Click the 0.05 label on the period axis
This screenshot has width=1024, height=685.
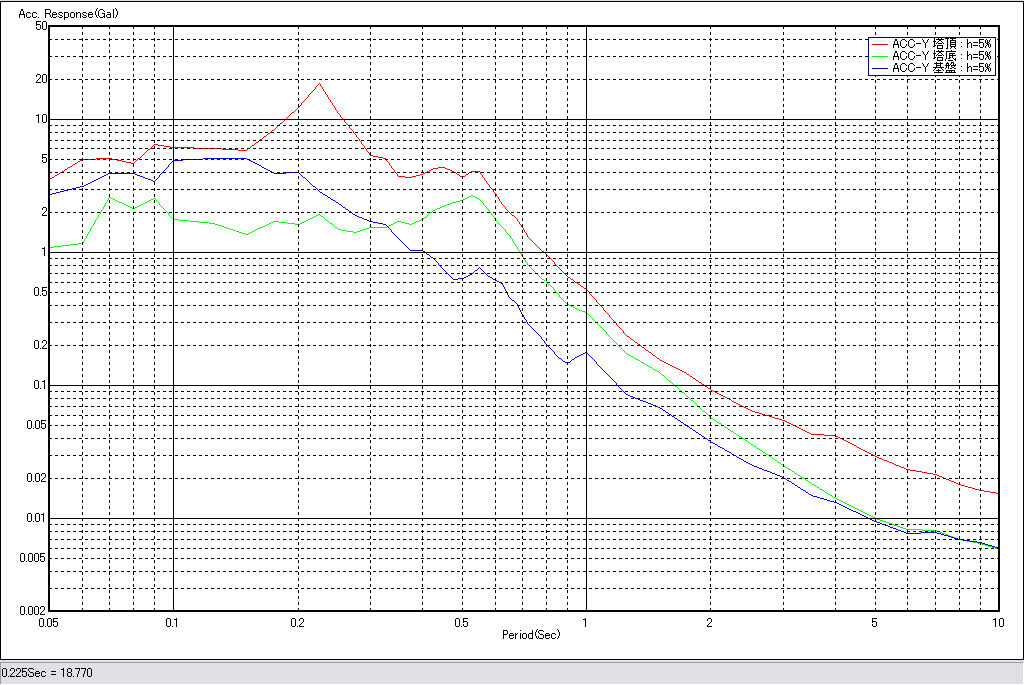pyautogui.click(x=49, y=623)
